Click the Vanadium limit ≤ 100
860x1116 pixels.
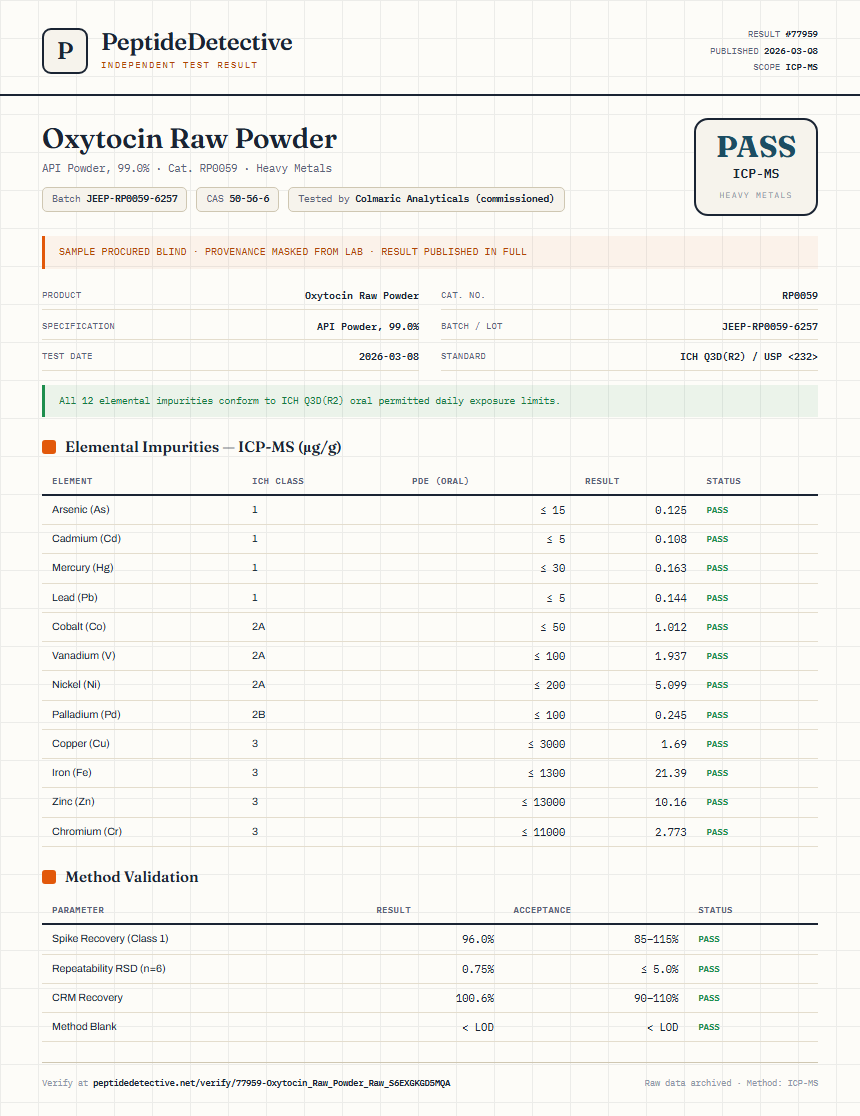(x=550, y=656)
